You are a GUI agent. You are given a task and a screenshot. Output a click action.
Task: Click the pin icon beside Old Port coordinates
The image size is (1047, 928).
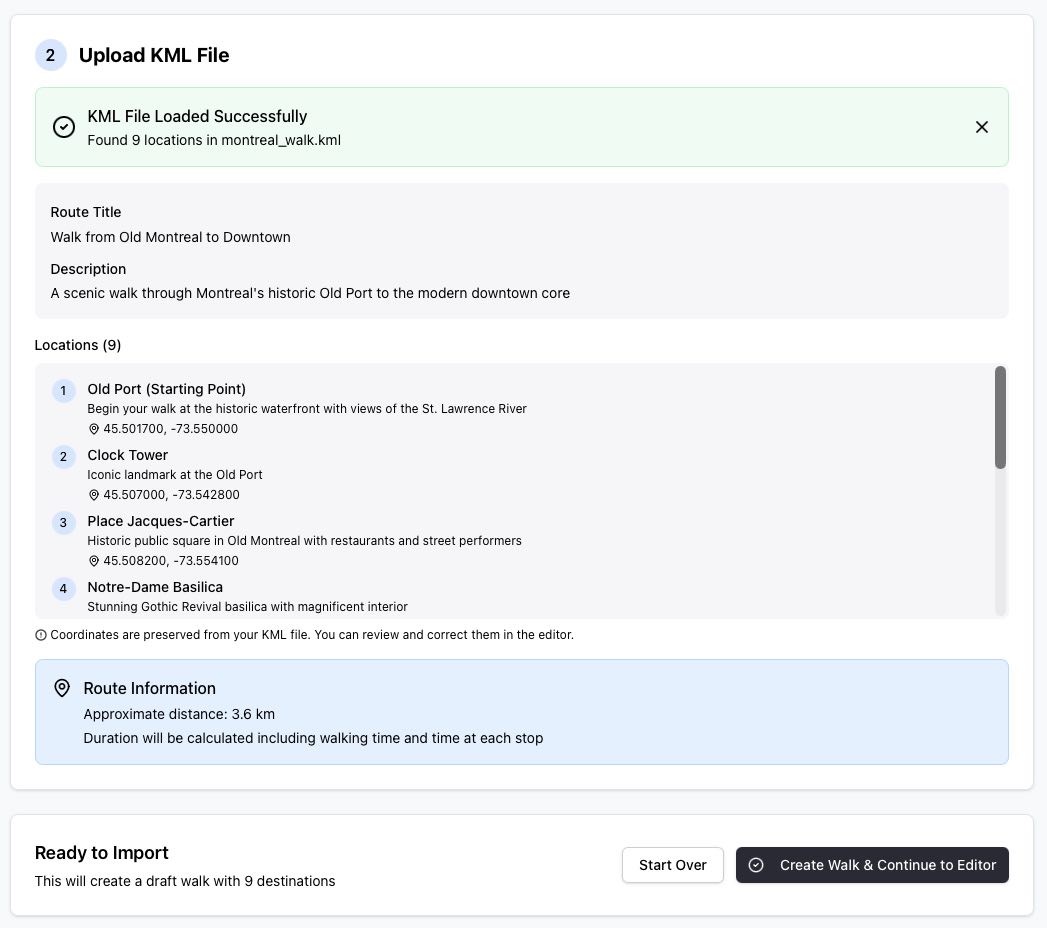click(94, 429)
